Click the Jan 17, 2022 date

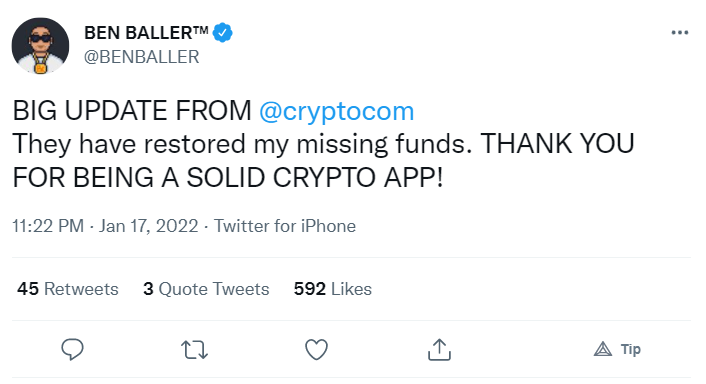point(149,226)
